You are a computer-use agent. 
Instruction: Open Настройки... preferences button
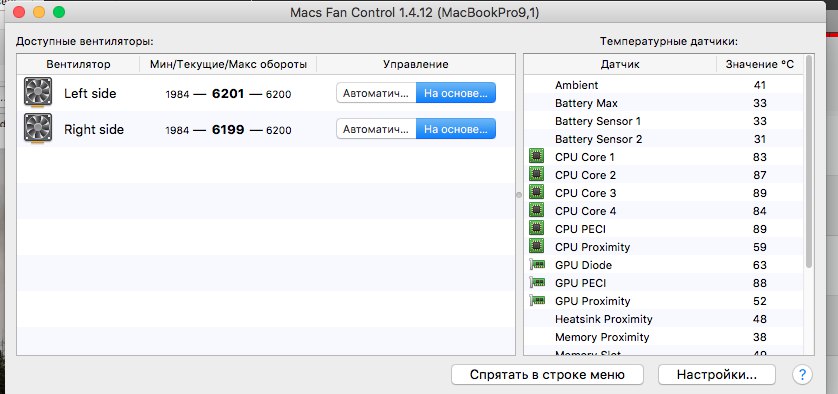pos(717,374)
